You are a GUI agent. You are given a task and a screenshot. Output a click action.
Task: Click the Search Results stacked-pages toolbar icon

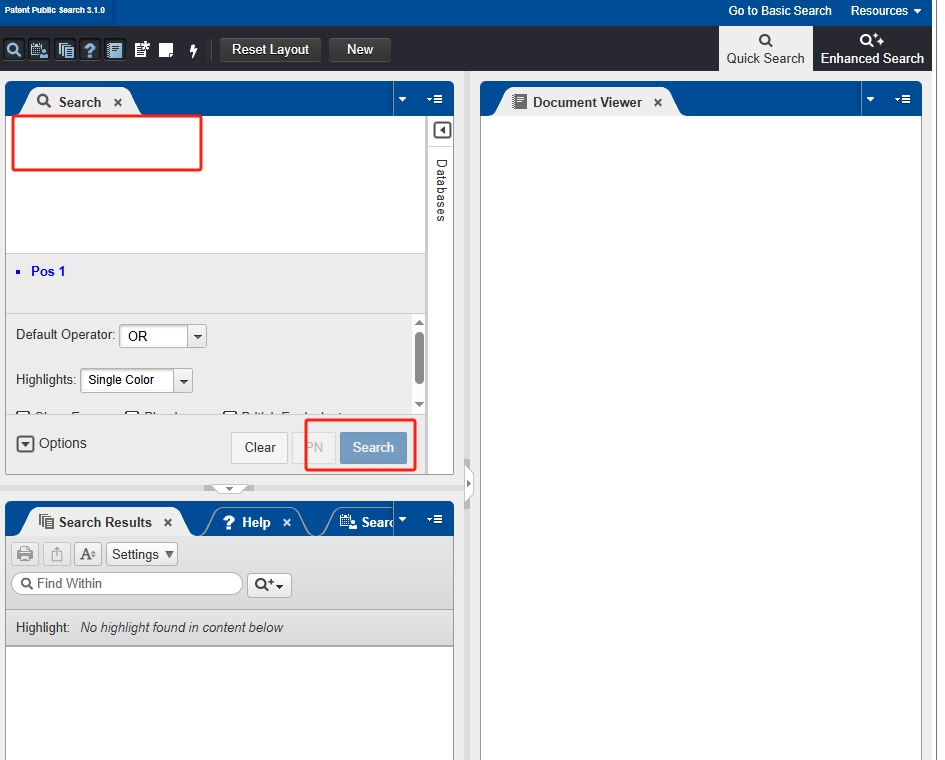point(66,50)
